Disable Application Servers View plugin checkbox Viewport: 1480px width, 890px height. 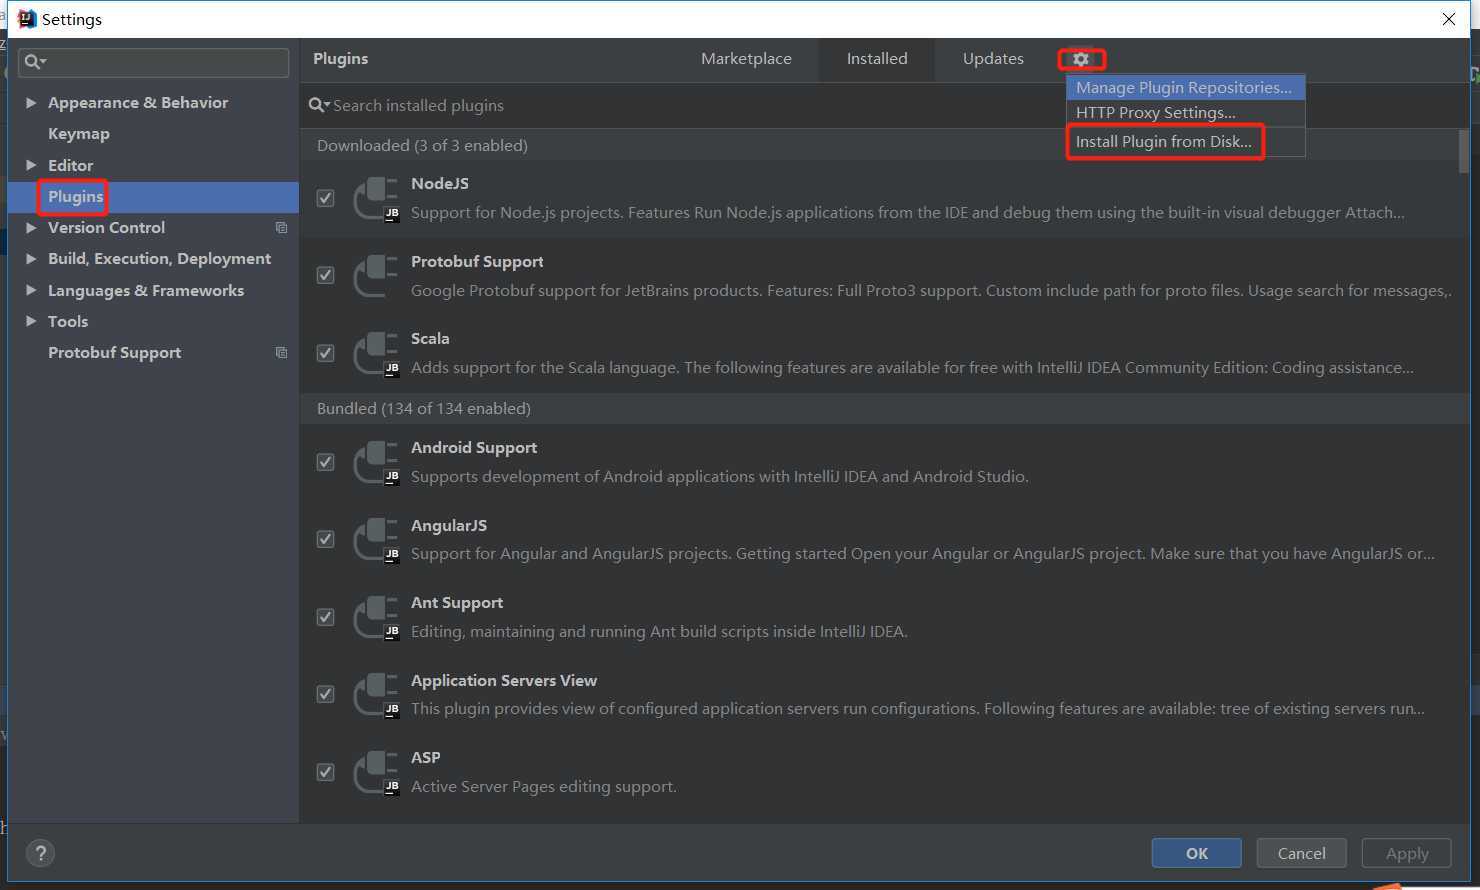(325, 694)
